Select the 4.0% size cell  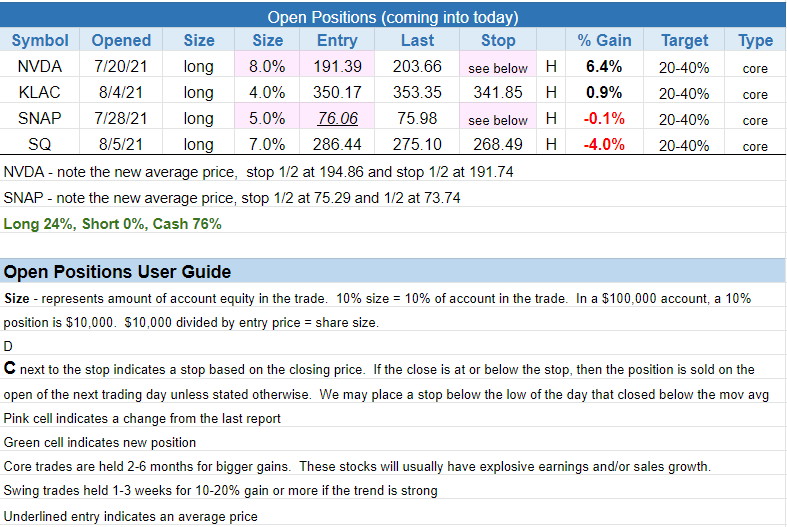pyautogui.click(x=267, y=92)
